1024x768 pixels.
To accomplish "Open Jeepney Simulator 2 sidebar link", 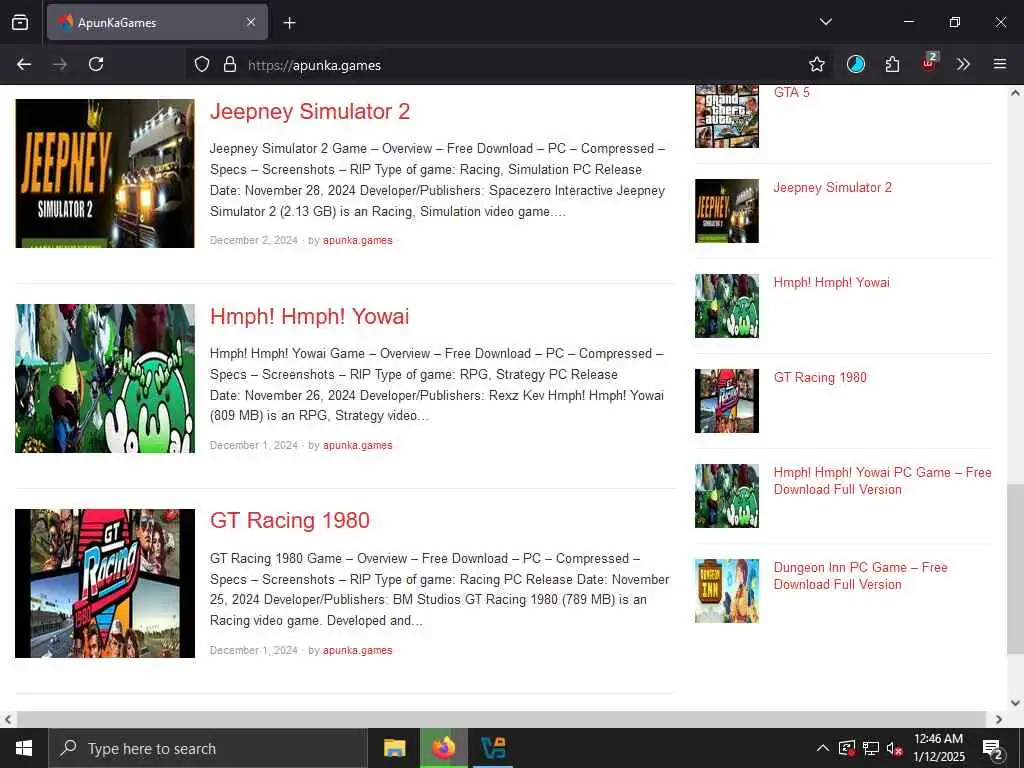I will coord(832,187).
